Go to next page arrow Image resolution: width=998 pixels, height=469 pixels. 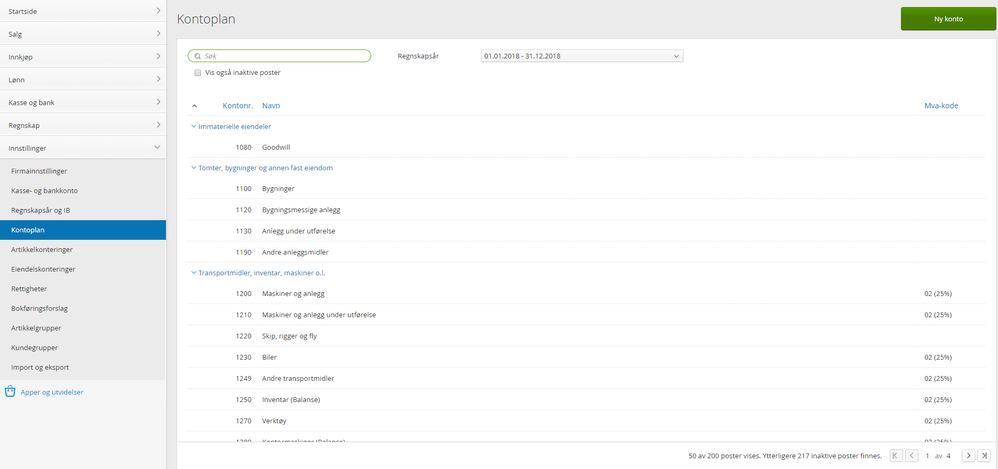[968, 455]
